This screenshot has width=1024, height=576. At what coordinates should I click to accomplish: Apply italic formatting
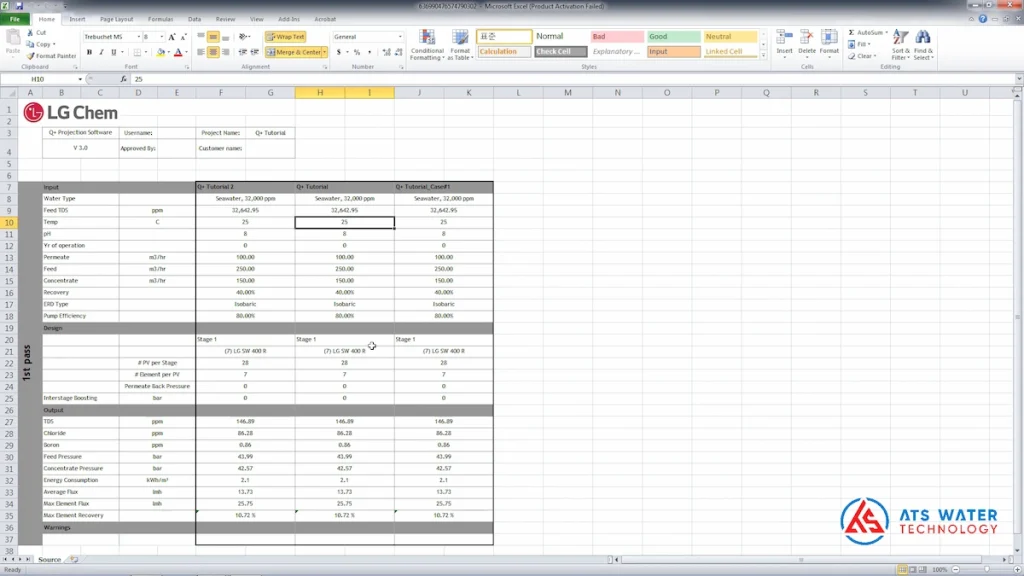[x=100, y=51]
